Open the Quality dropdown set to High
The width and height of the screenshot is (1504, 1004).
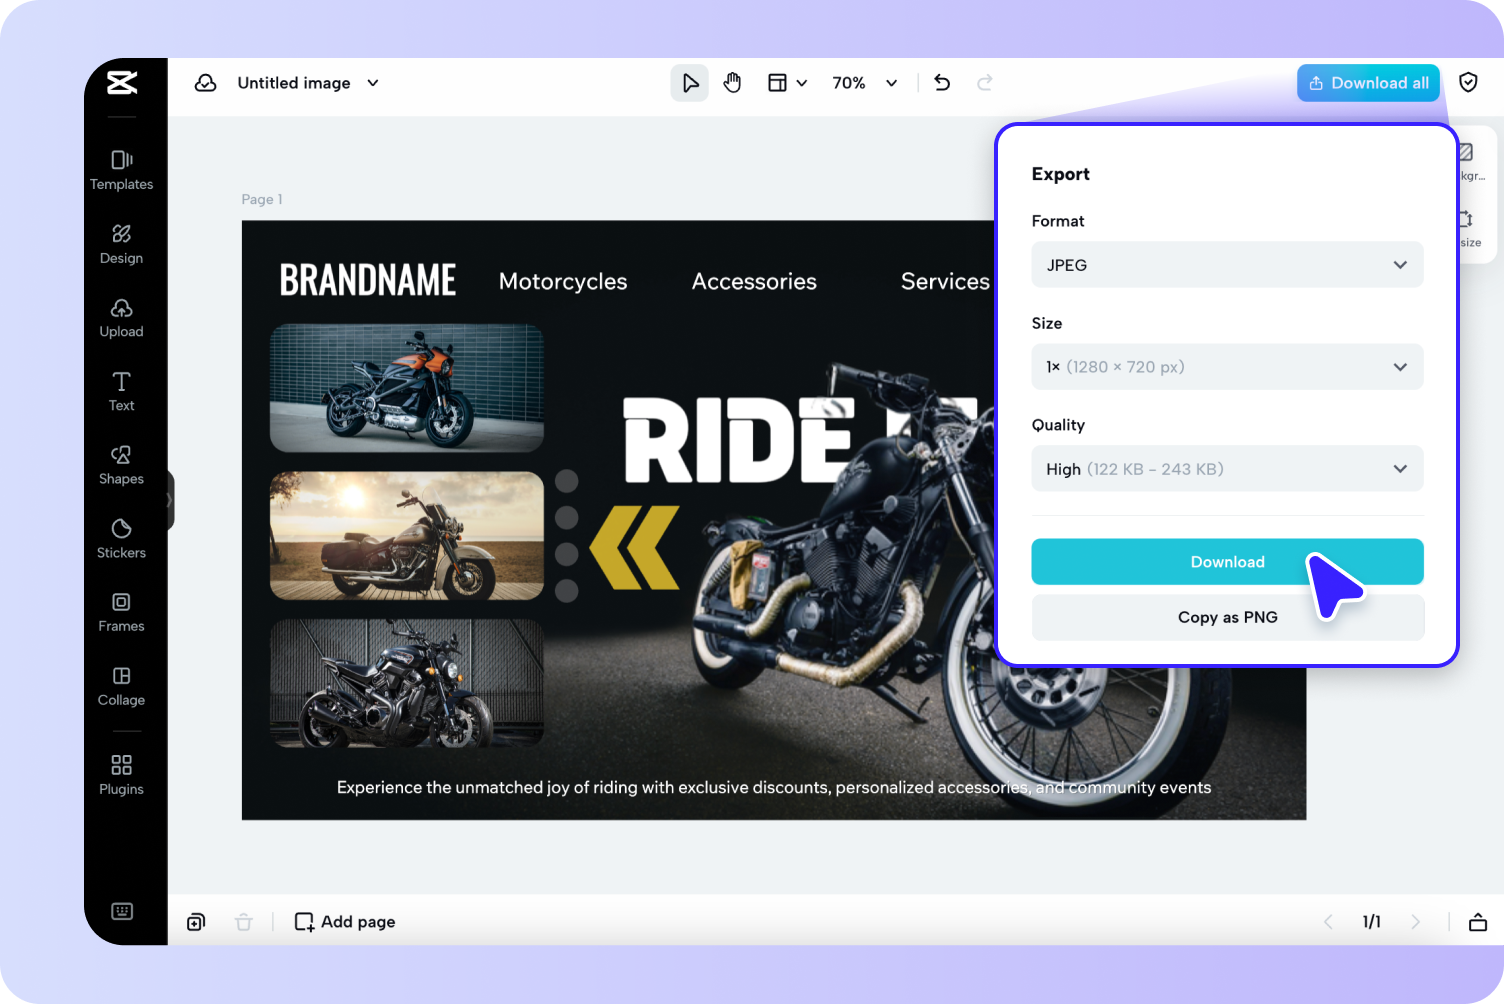(x=1227, y=468)
